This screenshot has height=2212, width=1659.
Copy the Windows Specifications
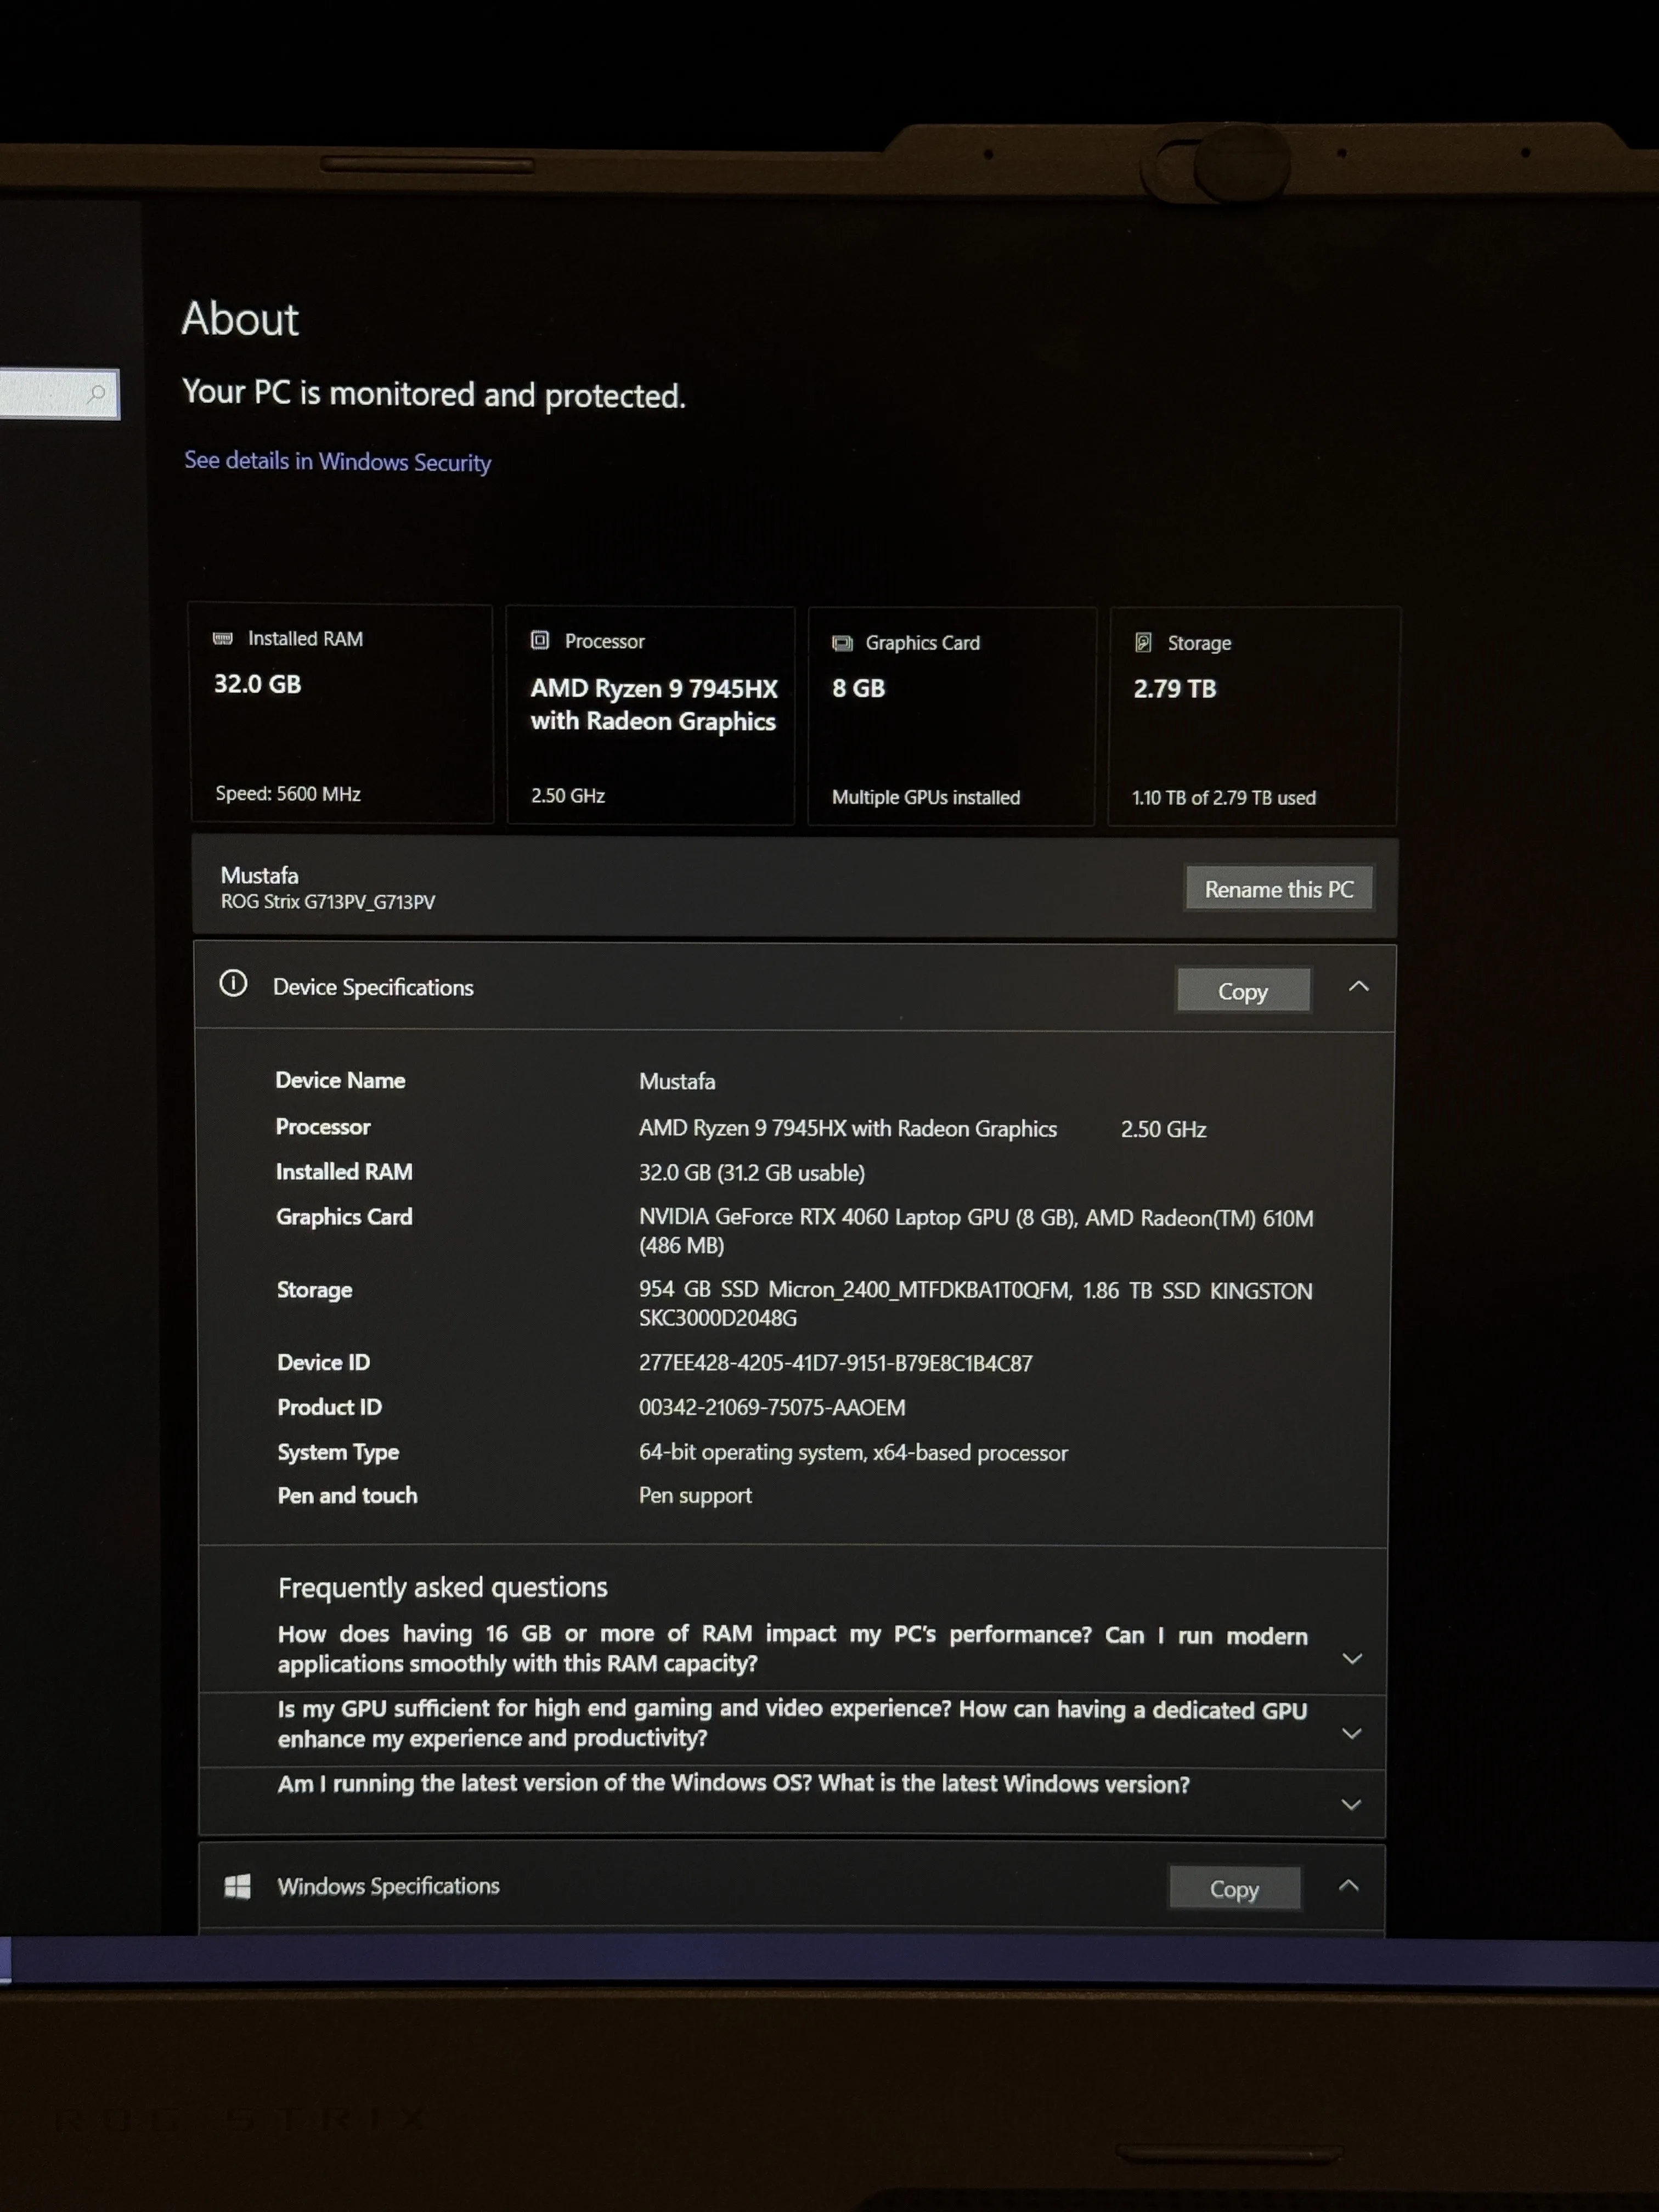pyautogui.click(x=1235, y=1888)
